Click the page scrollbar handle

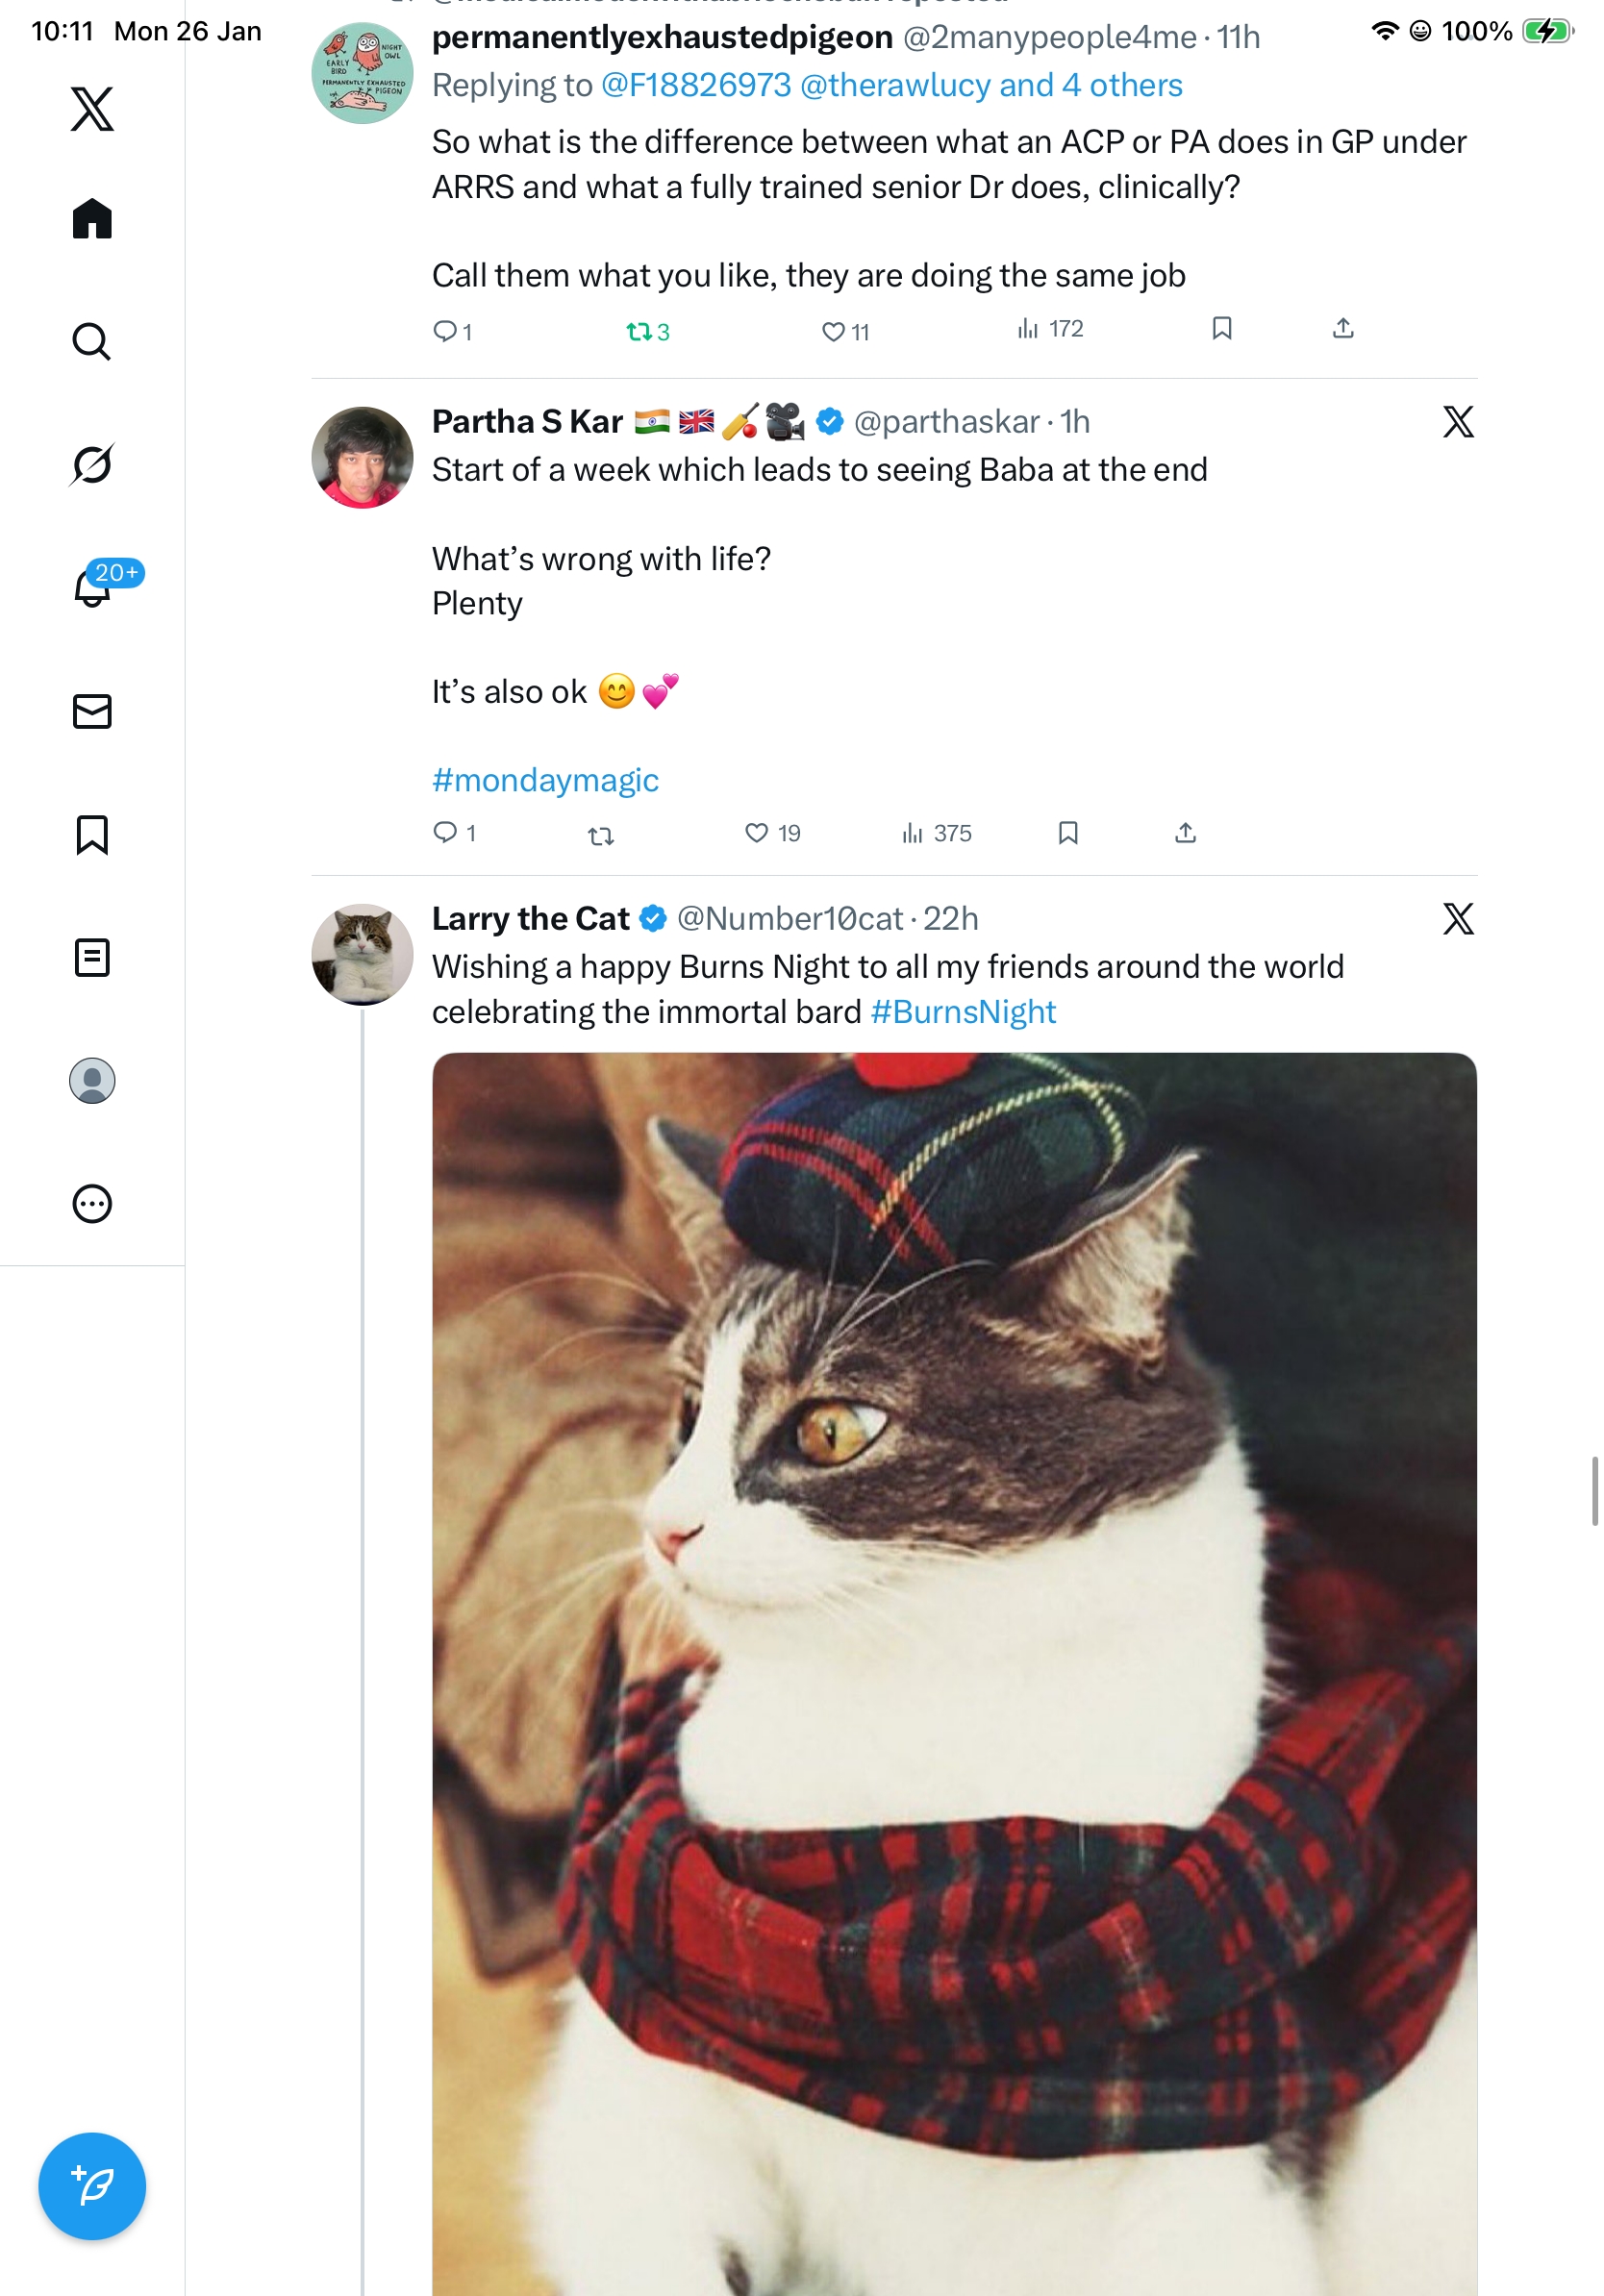coord(1595,1491)
